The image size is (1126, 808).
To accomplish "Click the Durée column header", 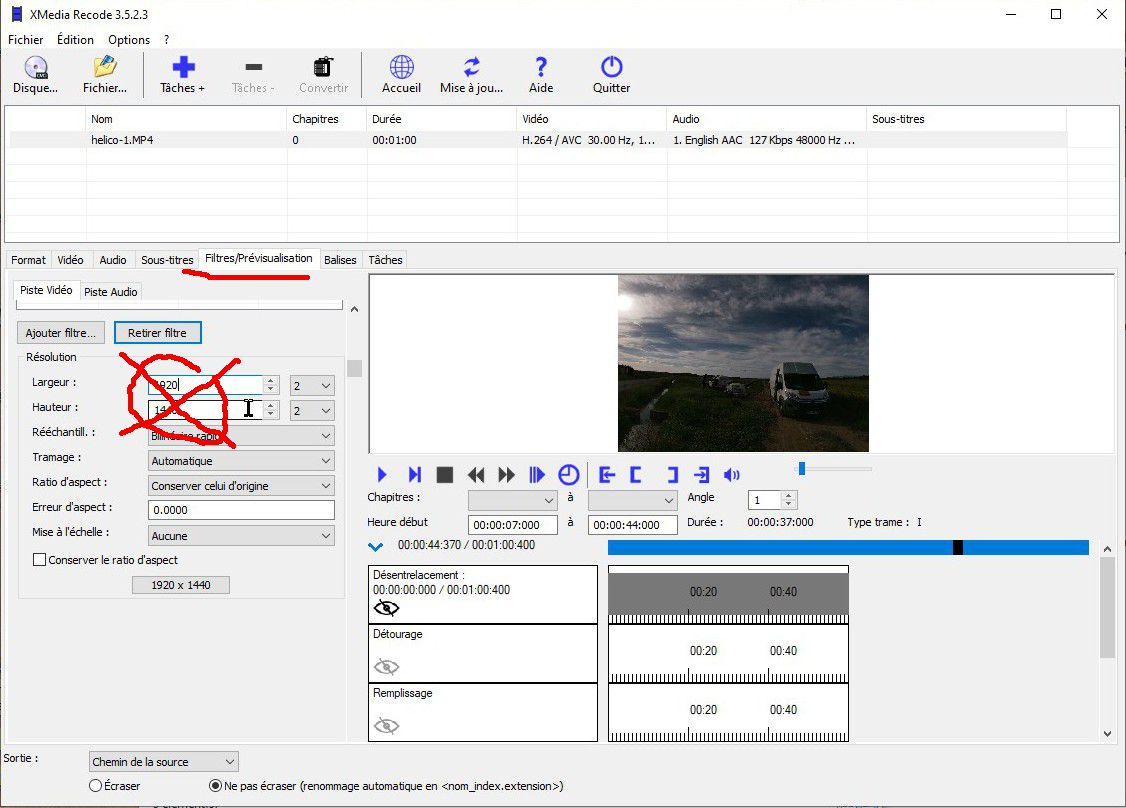I will (x=441, y=119).
